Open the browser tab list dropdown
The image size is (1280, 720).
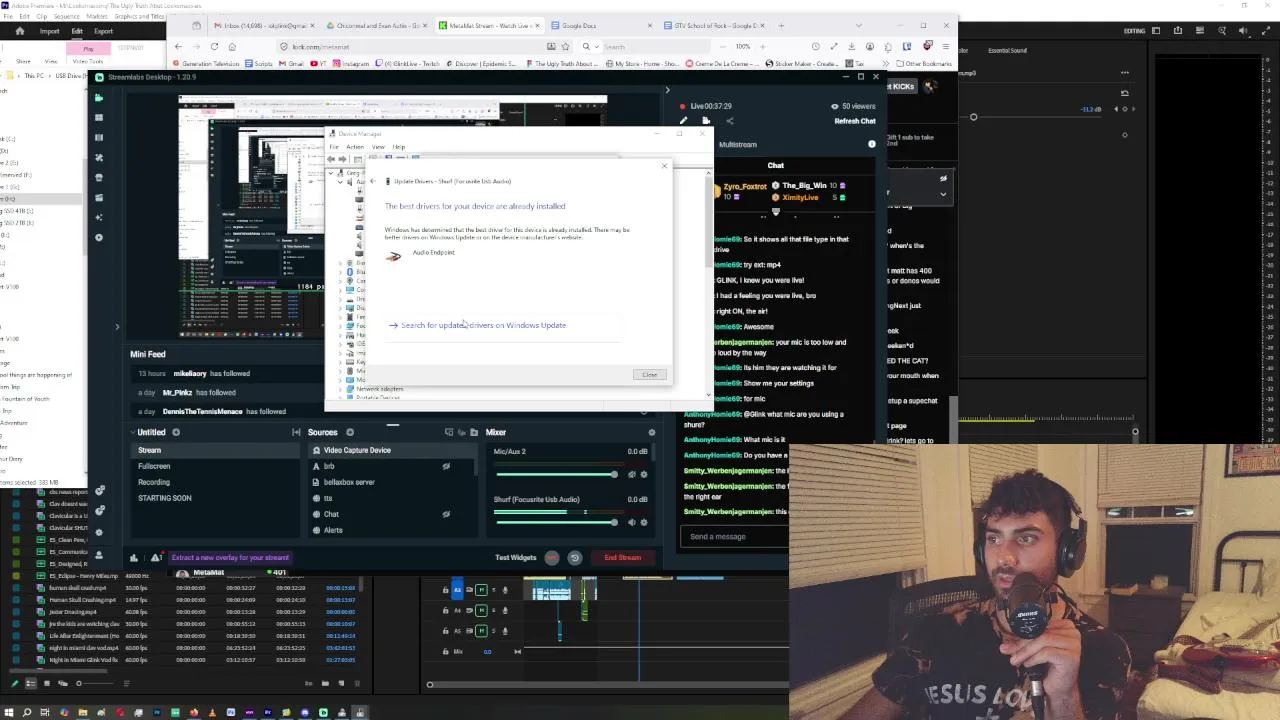click(x=858, y=25)
